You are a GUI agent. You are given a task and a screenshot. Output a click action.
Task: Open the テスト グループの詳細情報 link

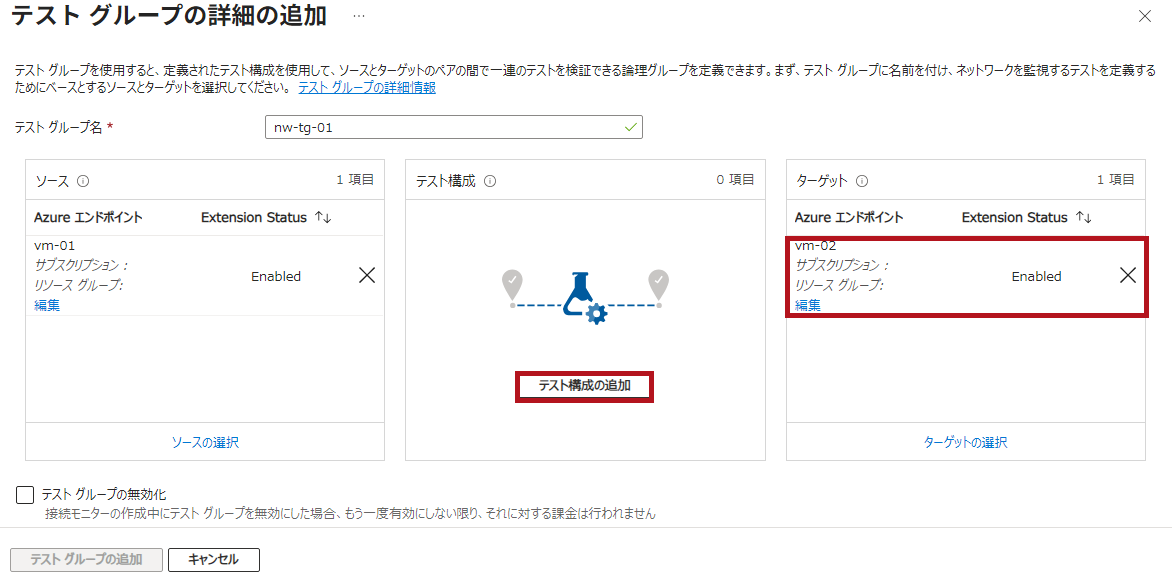367,87
